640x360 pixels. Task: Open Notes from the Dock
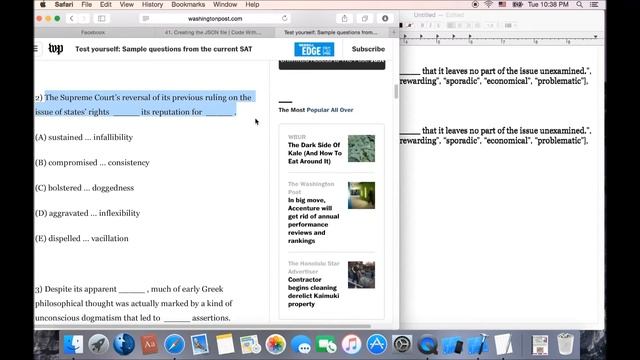225,344
